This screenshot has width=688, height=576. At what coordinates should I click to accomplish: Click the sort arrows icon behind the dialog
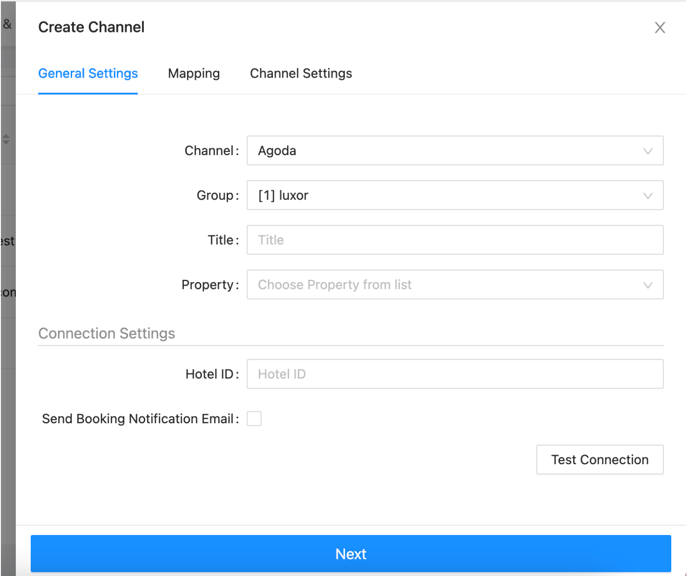click(x=6, y=140)
